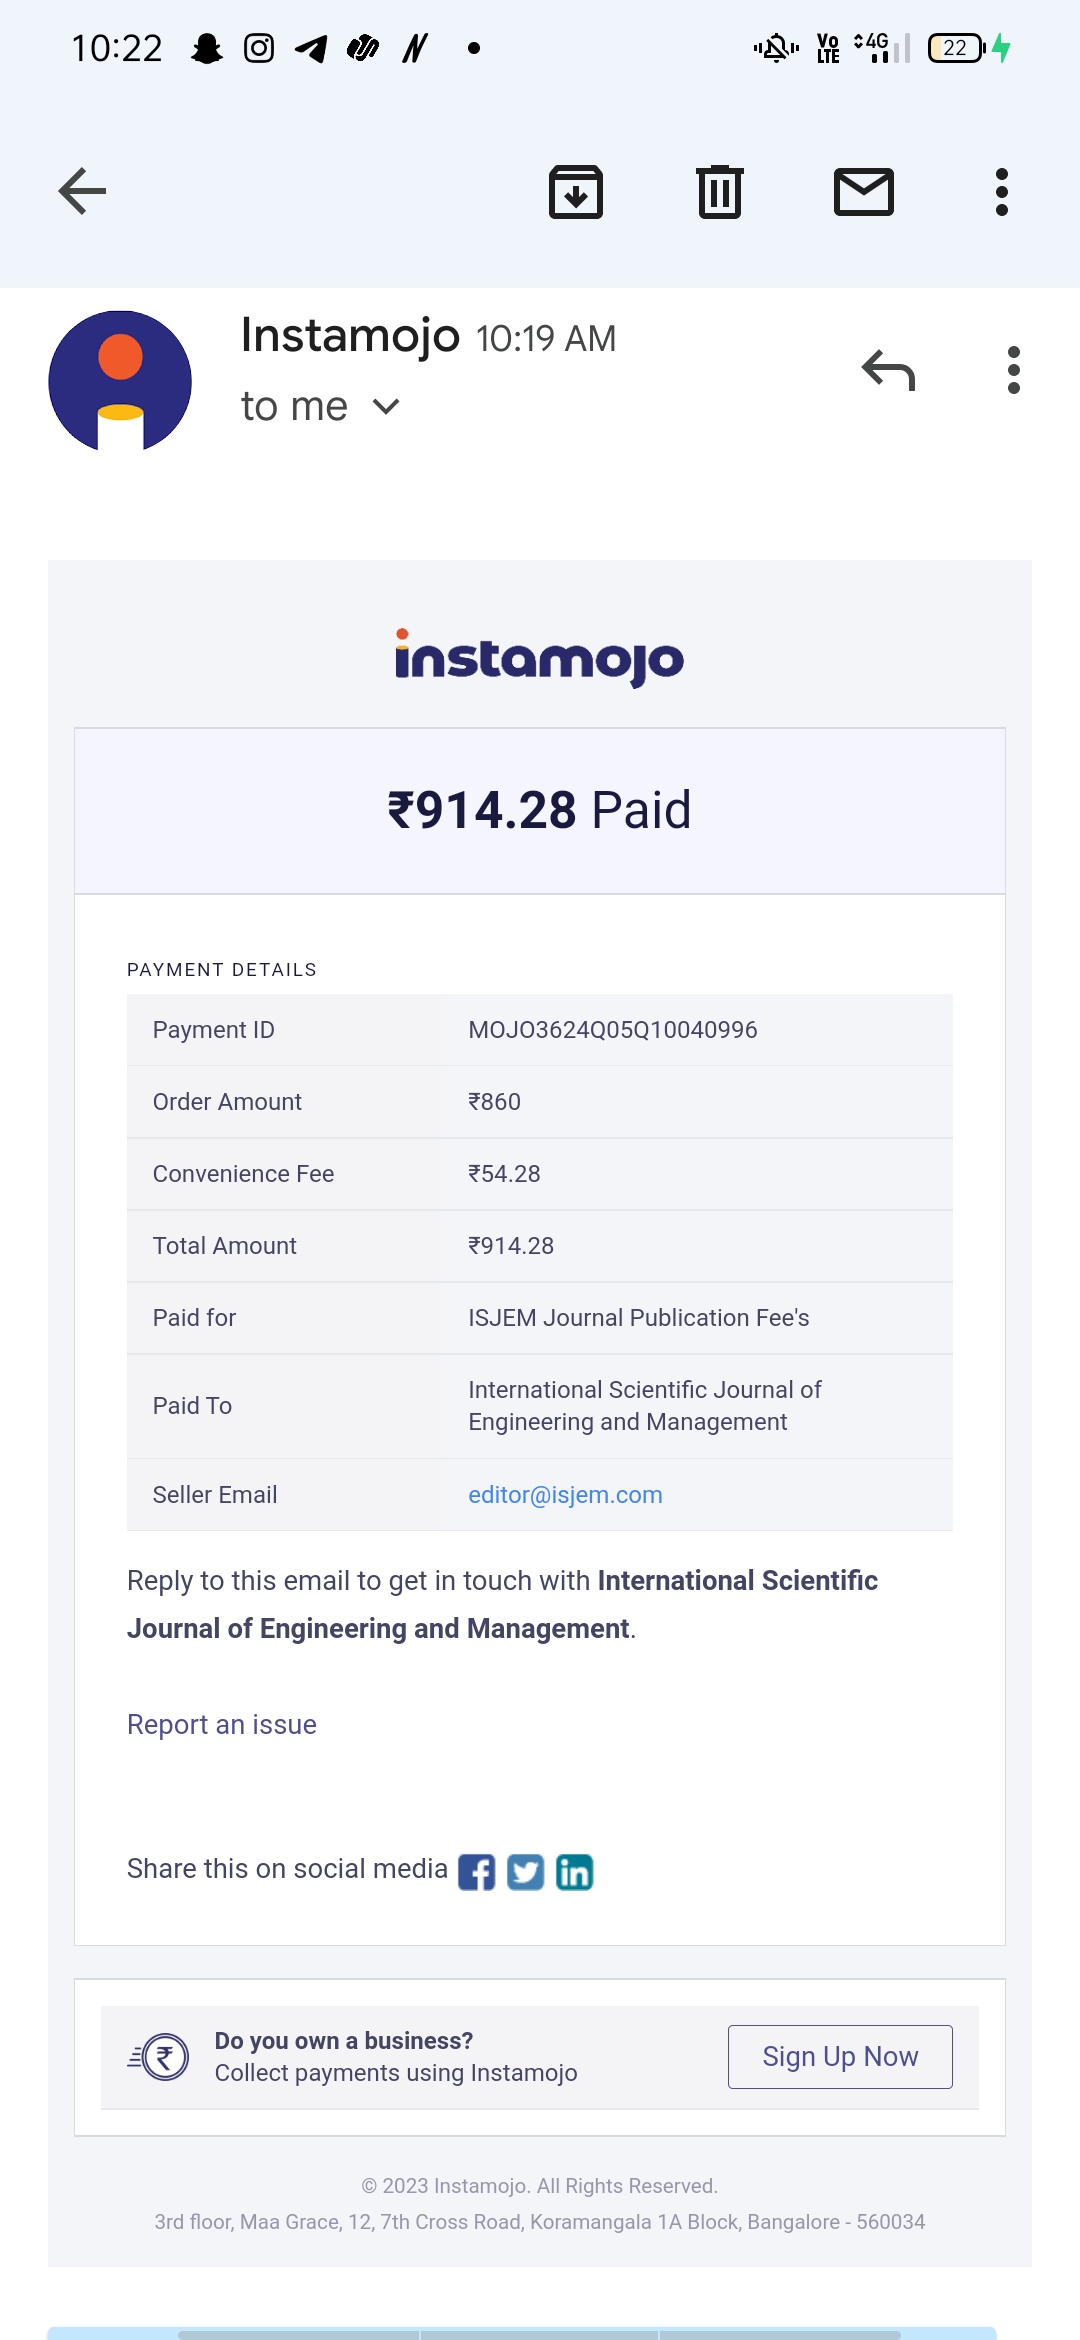
Task: Tap the Instagram notification icon in status bar
Action: click(x=259, y=48)
